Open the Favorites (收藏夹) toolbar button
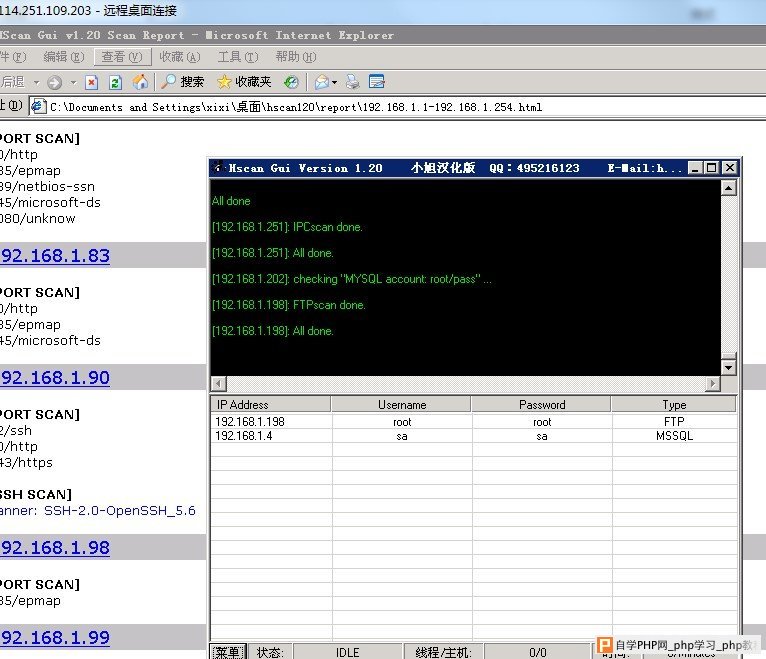 tap(244, 82)
